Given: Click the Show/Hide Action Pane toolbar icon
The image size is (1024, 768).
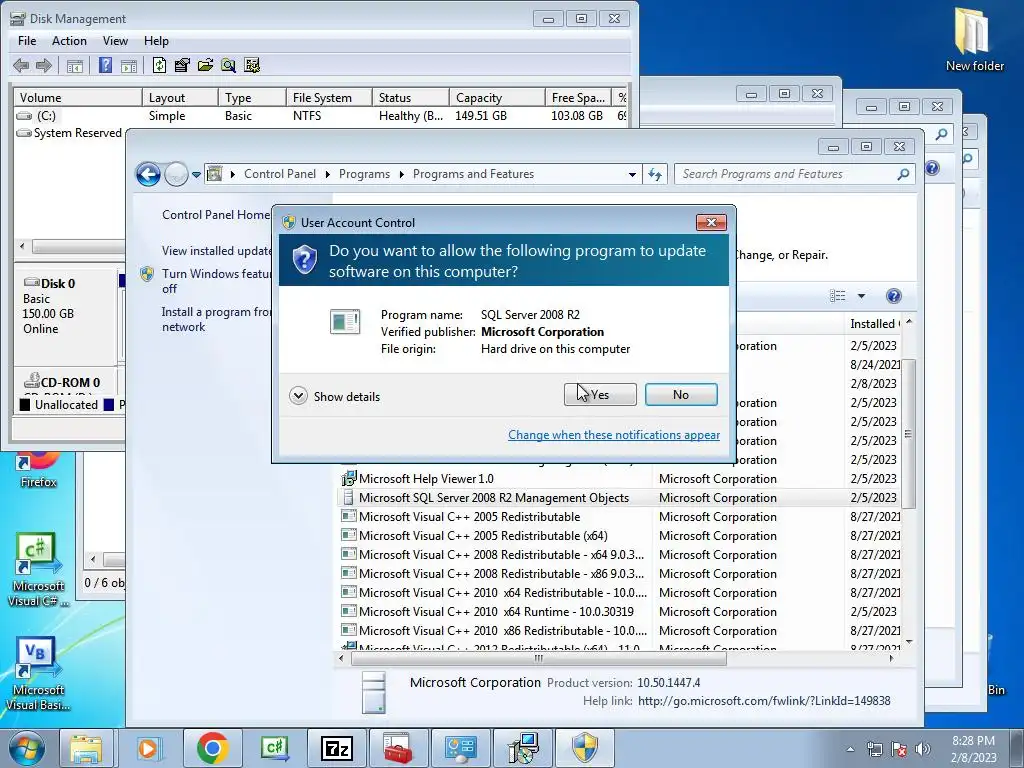Looking at the screenshot, I should click(129, 65).
